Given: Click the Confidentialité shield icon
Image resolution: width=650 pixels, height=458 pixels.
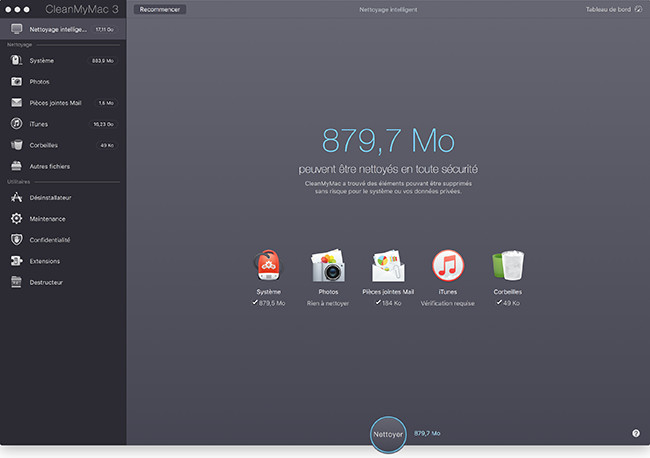Looking at the screenshot, I should tap(17, 240).
